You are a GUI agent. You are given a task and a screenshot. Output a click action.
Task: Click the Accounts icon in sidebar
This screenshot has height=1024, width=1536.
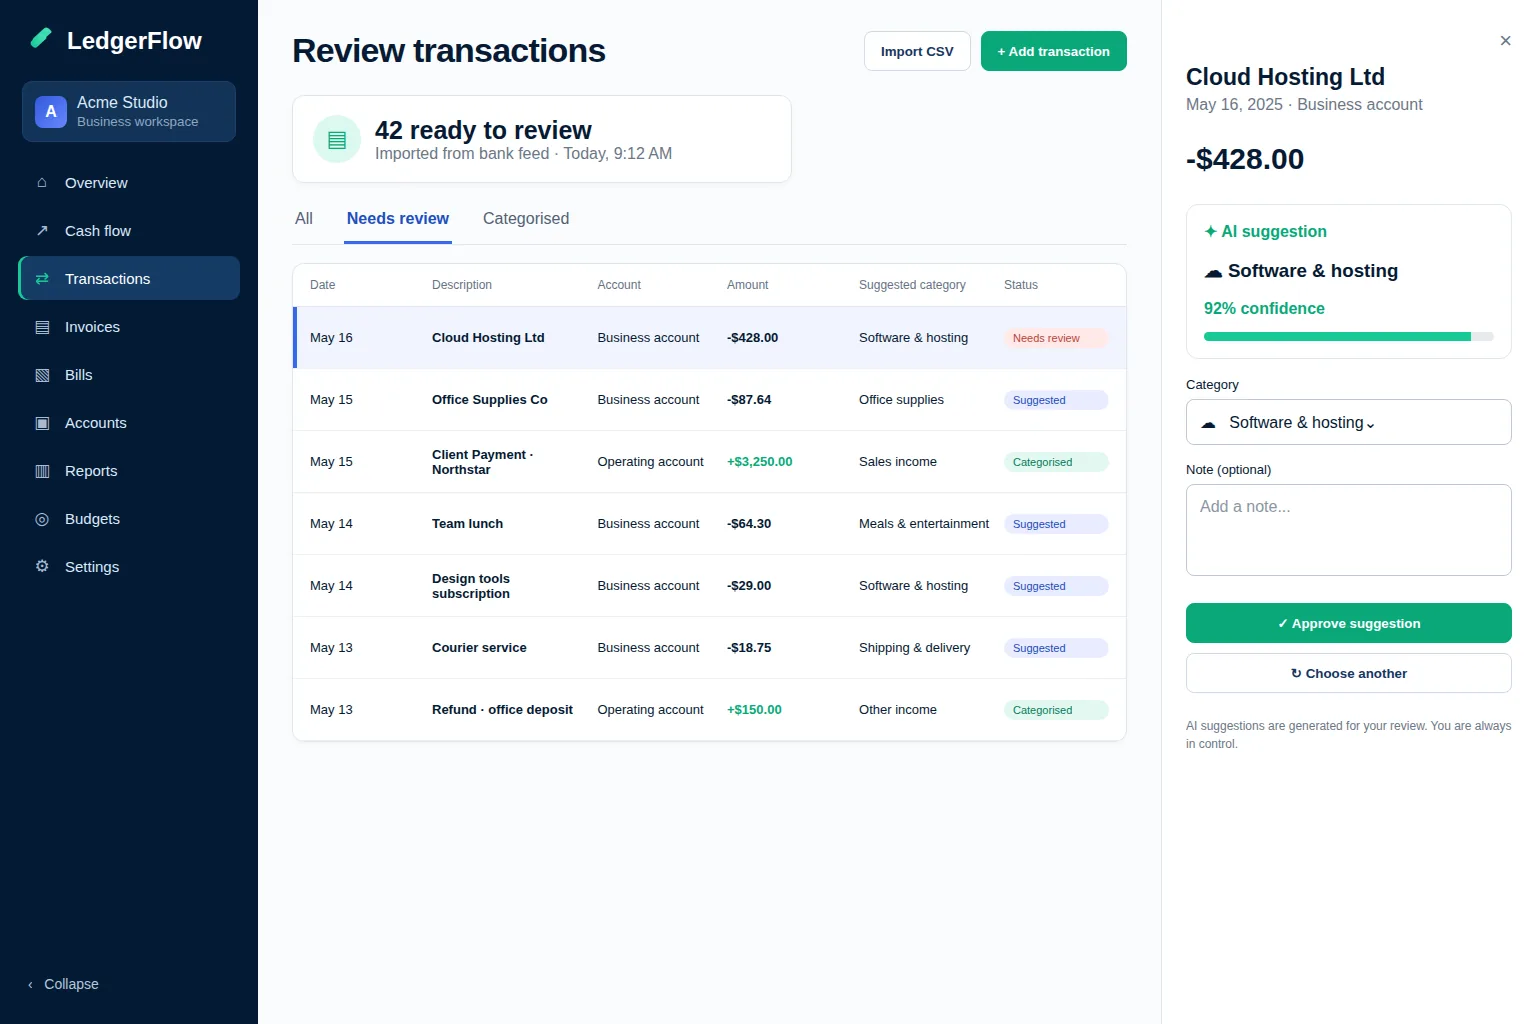click(x=42, y=423)
